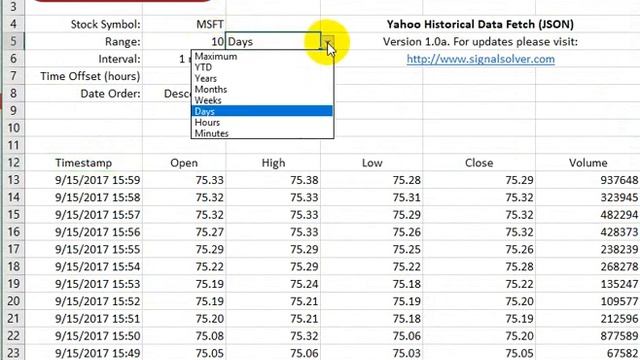Click the Days unit cell in row 5

coord(273,42)
